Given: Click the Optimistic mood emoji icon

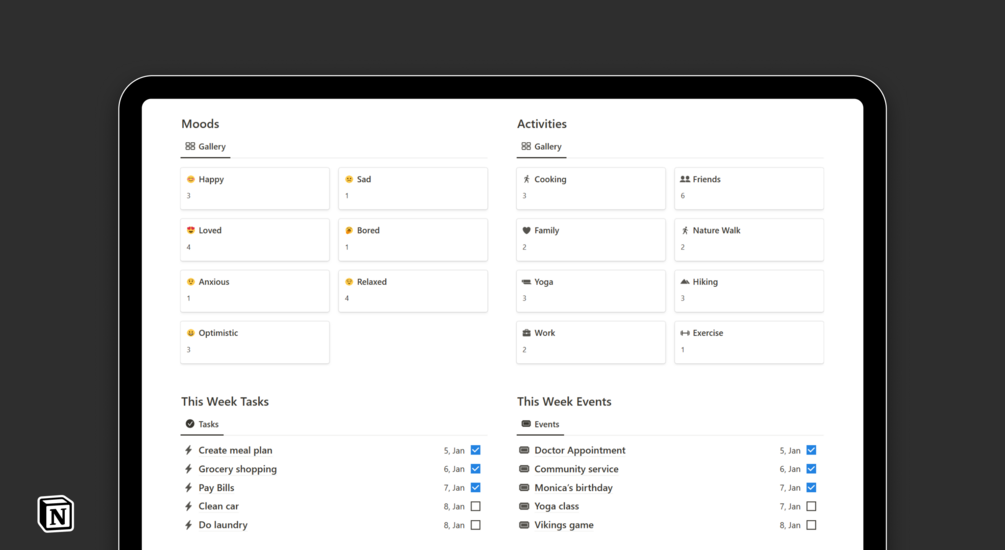Looking at the screenshot, I should pos(190,333).
